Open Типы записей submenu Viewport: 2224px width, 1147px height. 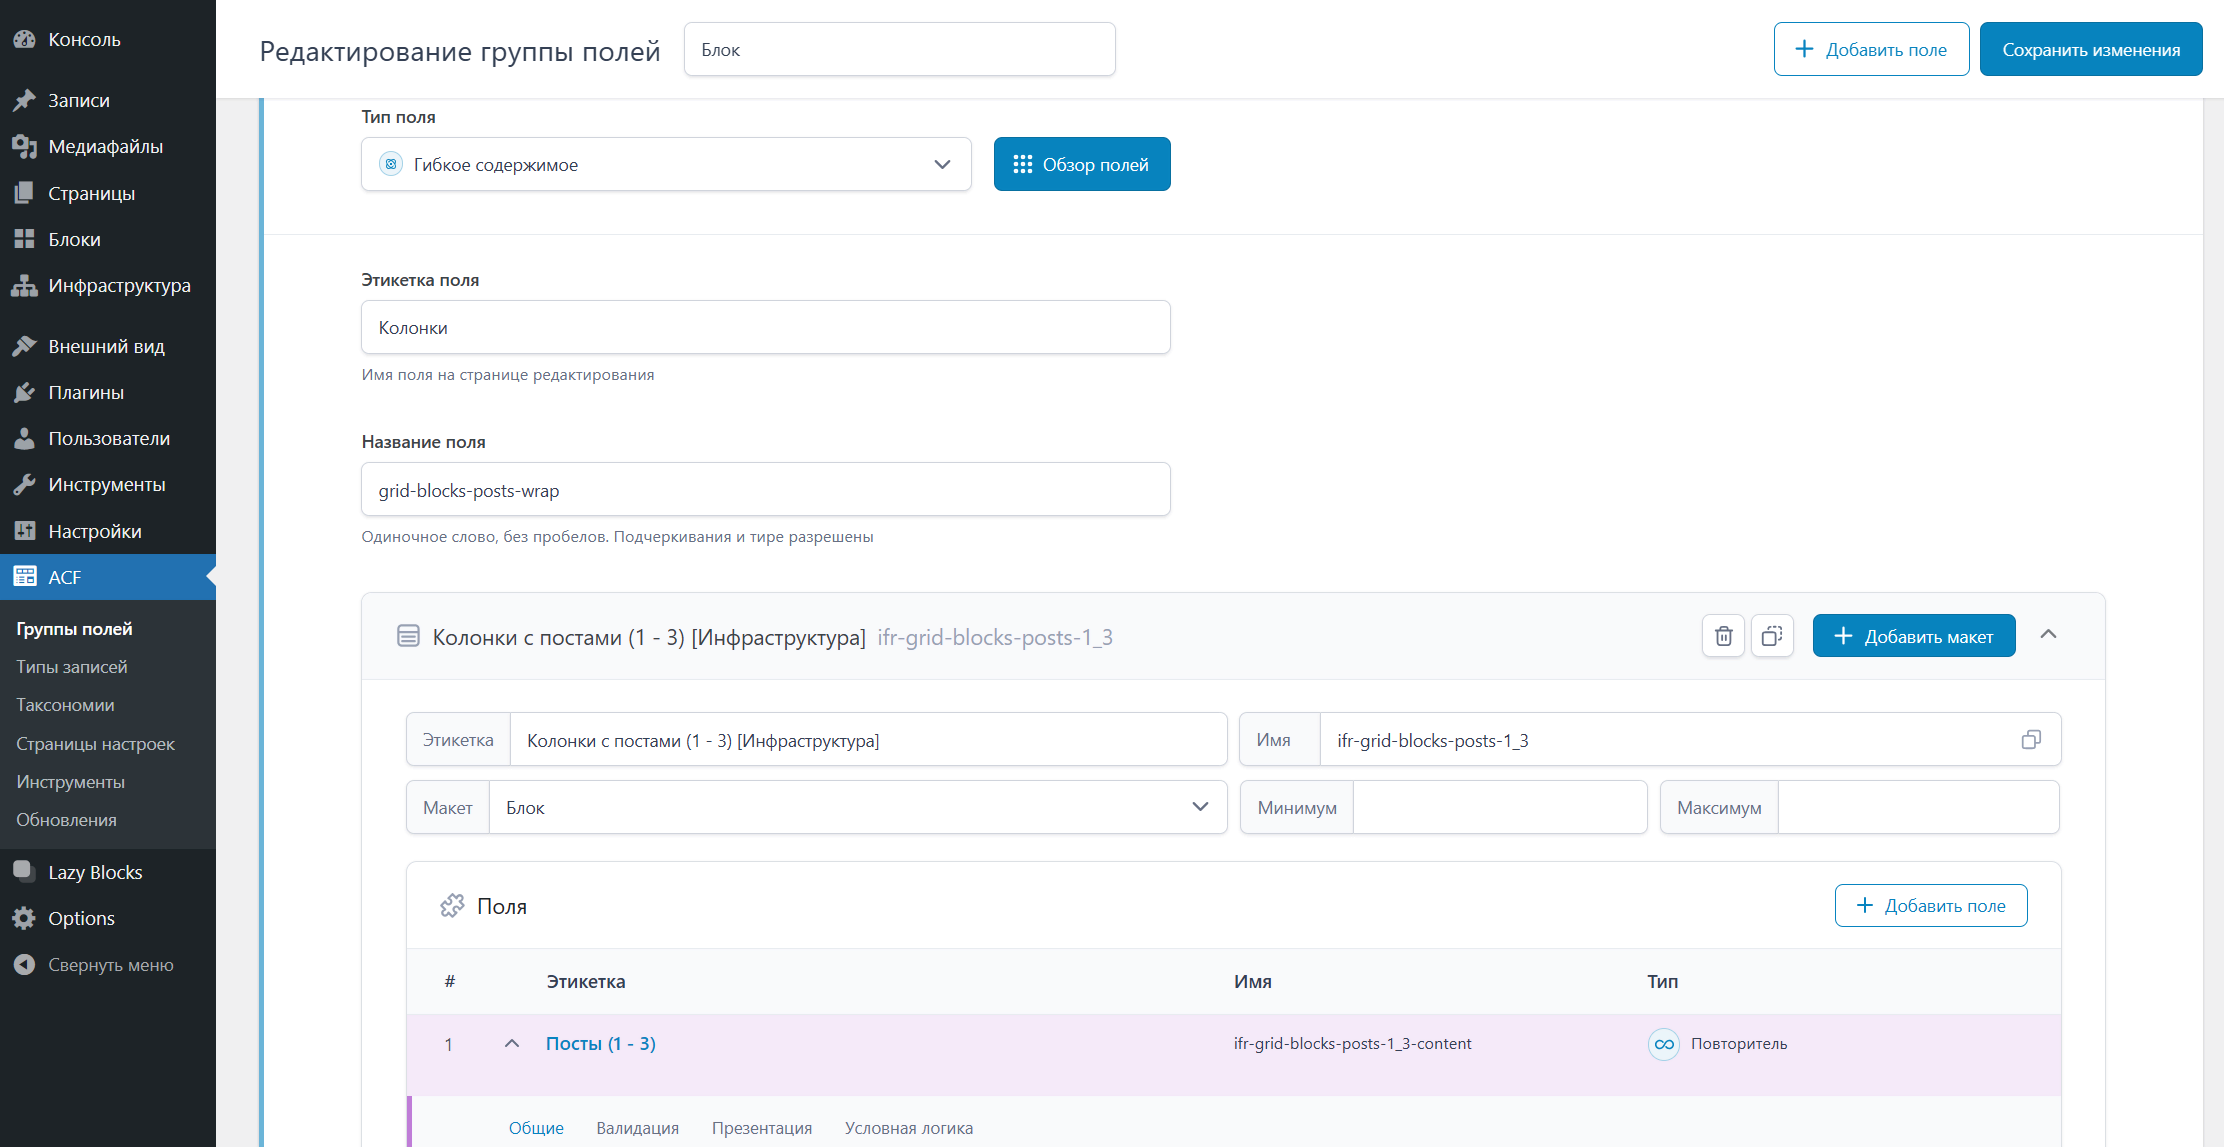72,667
